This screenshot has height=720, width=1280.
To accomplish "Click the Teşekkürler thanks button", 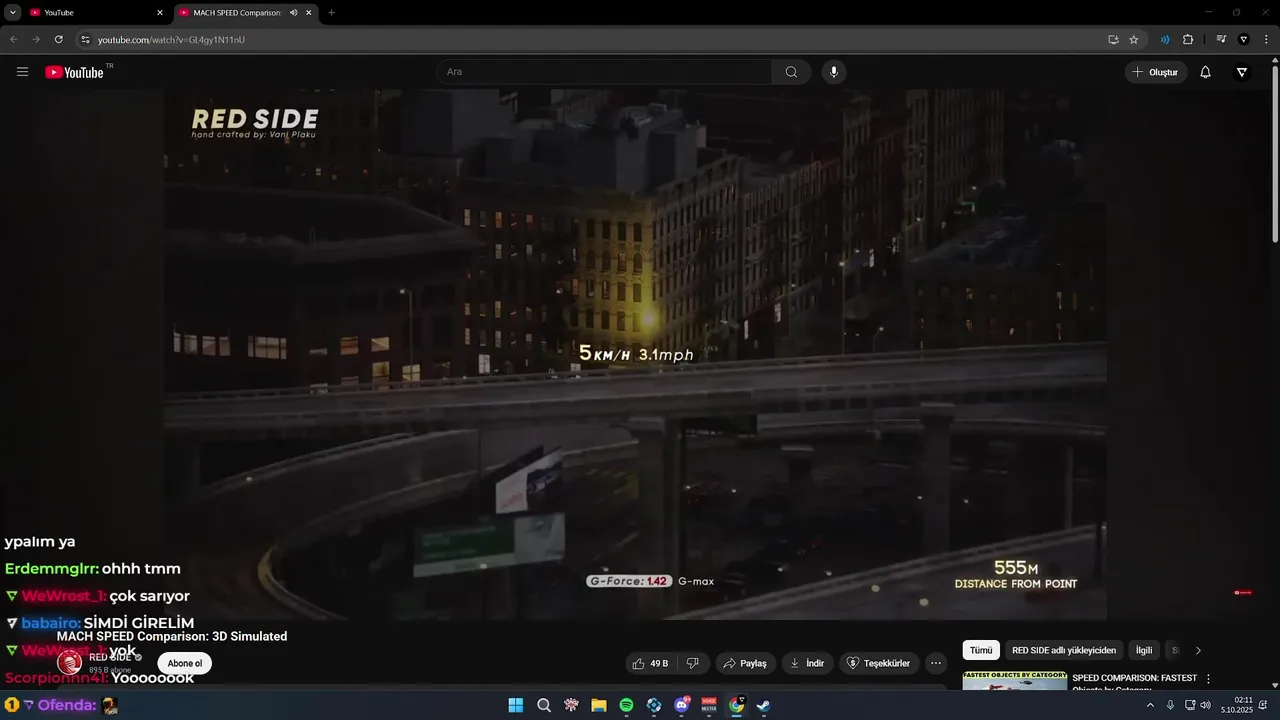I will click(x=878, y=663).
